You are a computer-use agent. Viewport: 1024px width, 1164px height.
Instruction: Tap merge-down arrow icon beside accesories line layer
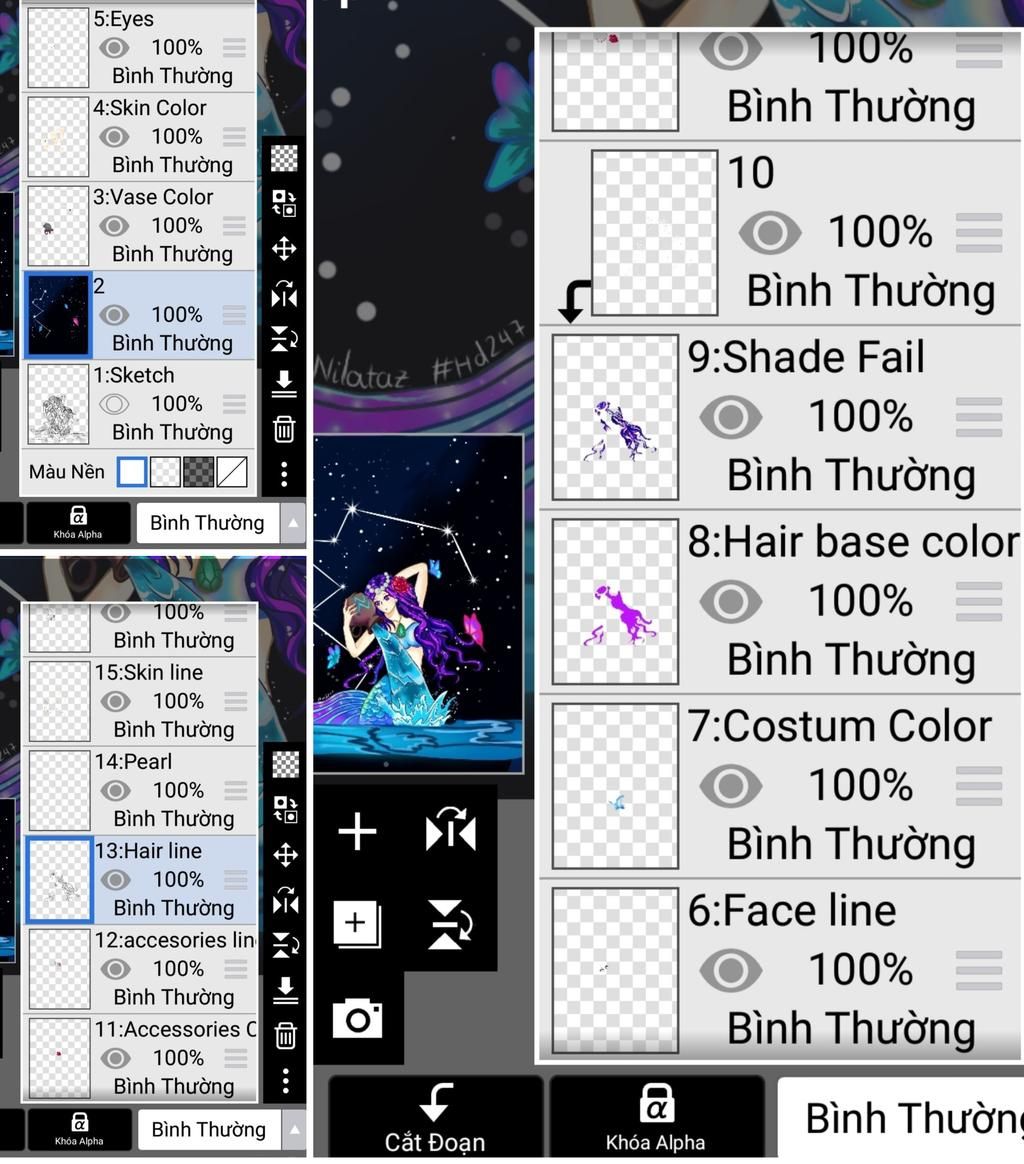pos(285,990)
